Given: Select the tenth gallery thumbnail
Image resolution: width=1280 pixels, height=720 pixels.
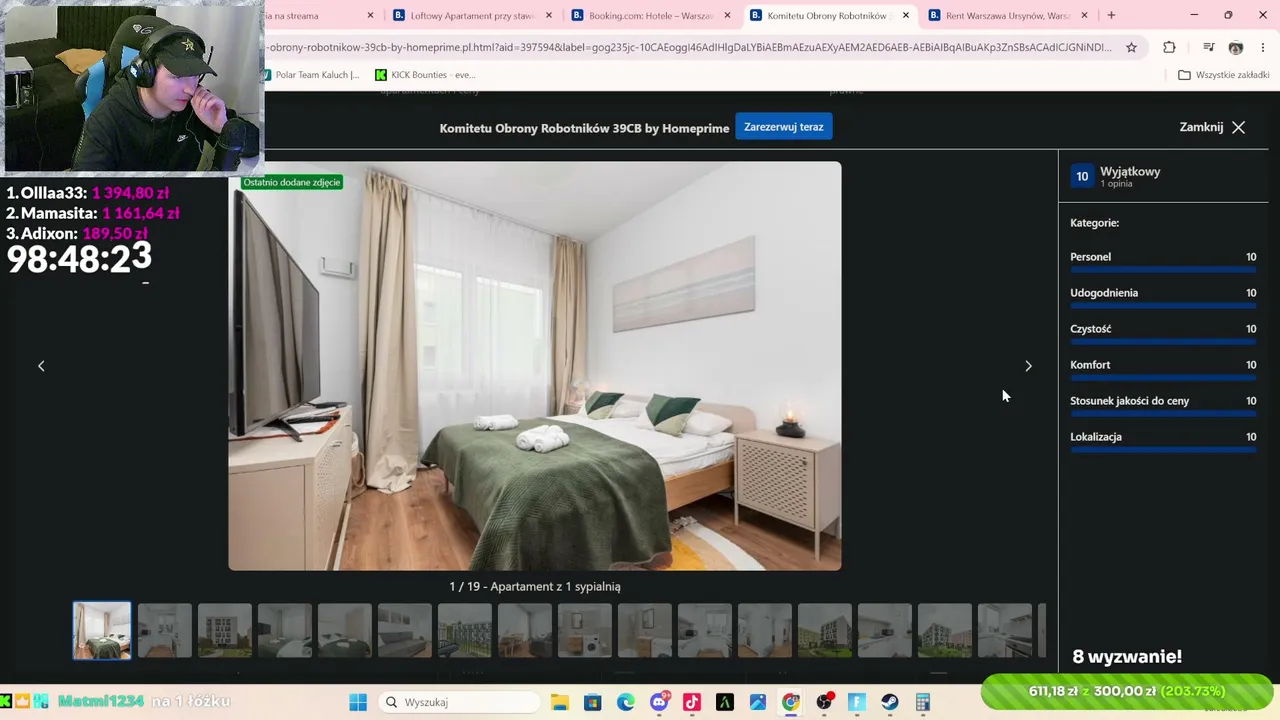Looking at the screenshot, I should [x=644, y=630].
